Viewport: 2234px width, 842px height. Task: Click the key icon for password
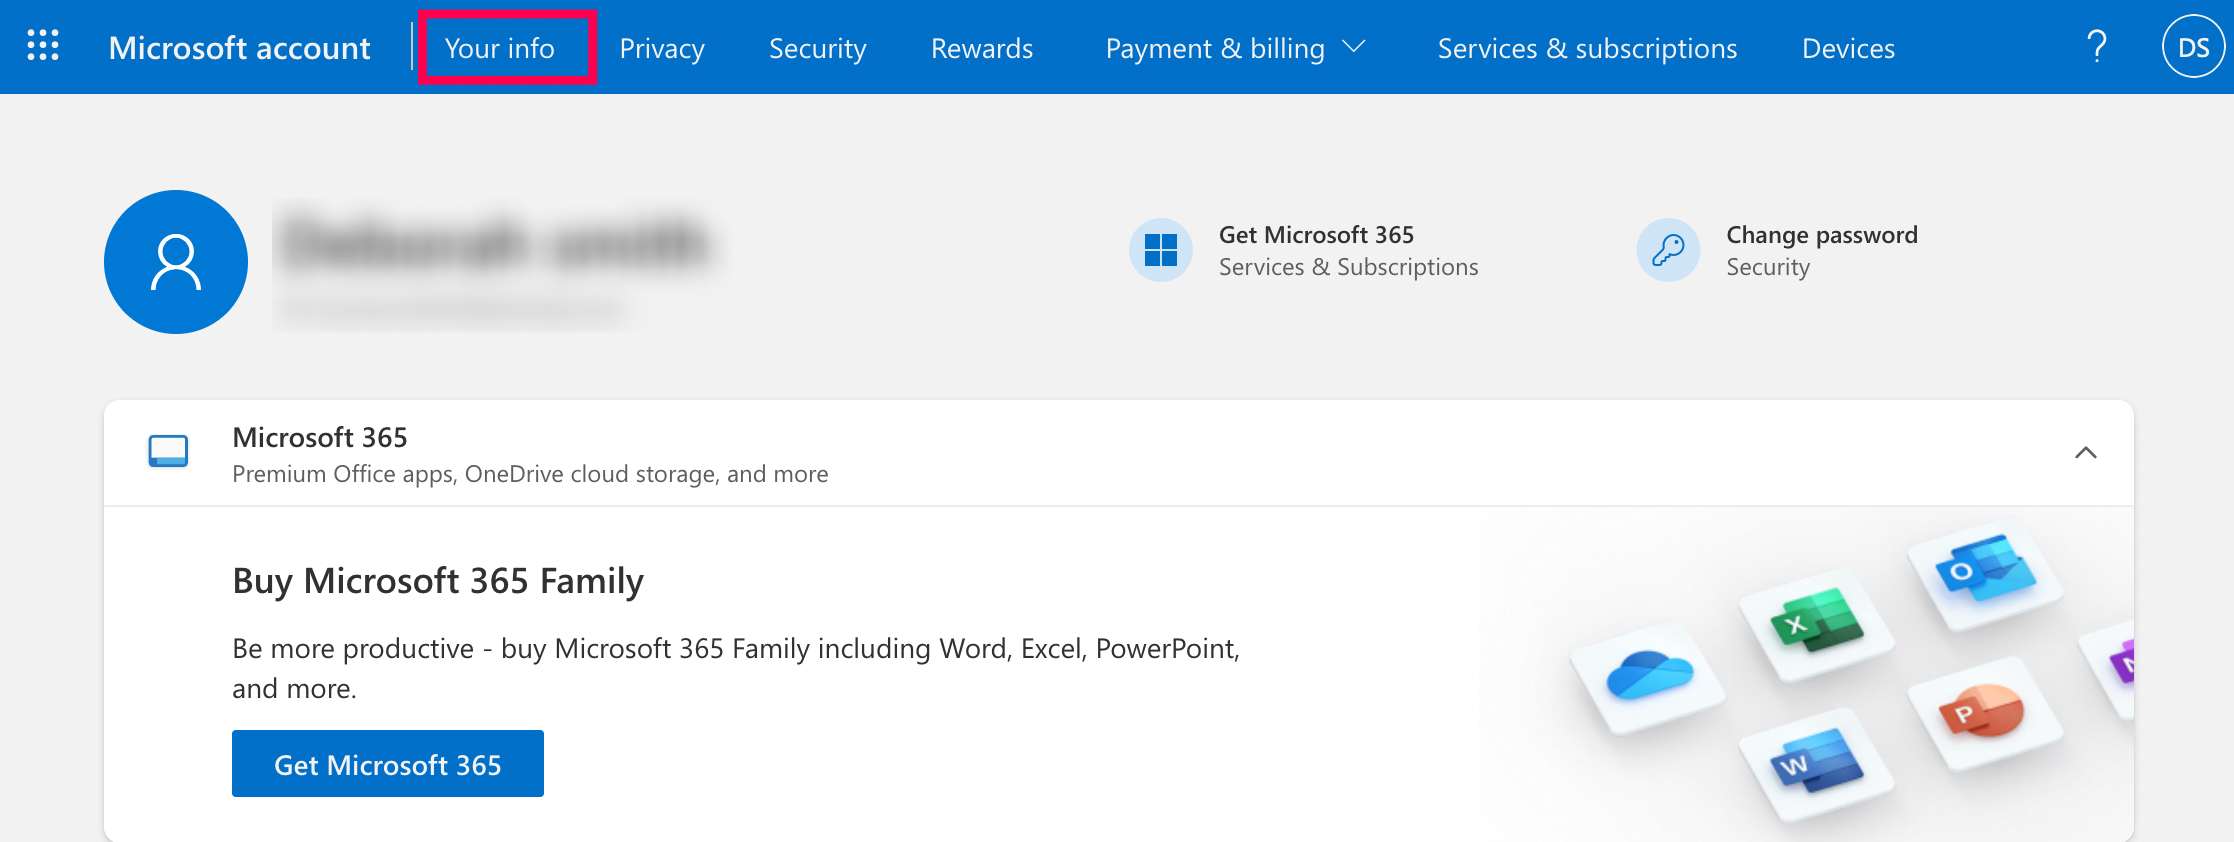(1668, 250)
